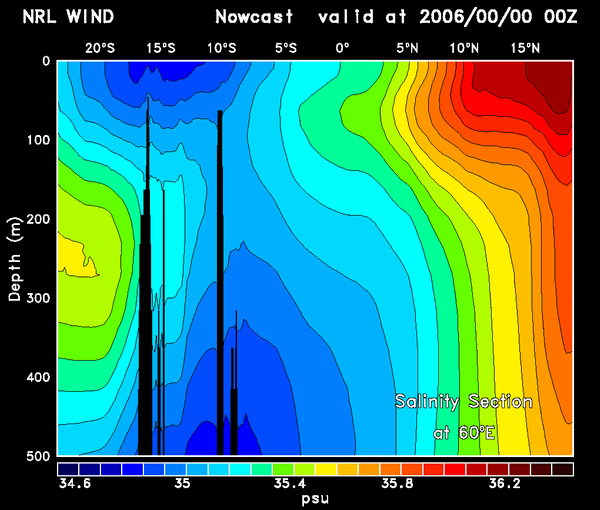600x510 pixels.
Task: Click the dark maroon high-salinity region at top right
Action: (553, 84)
